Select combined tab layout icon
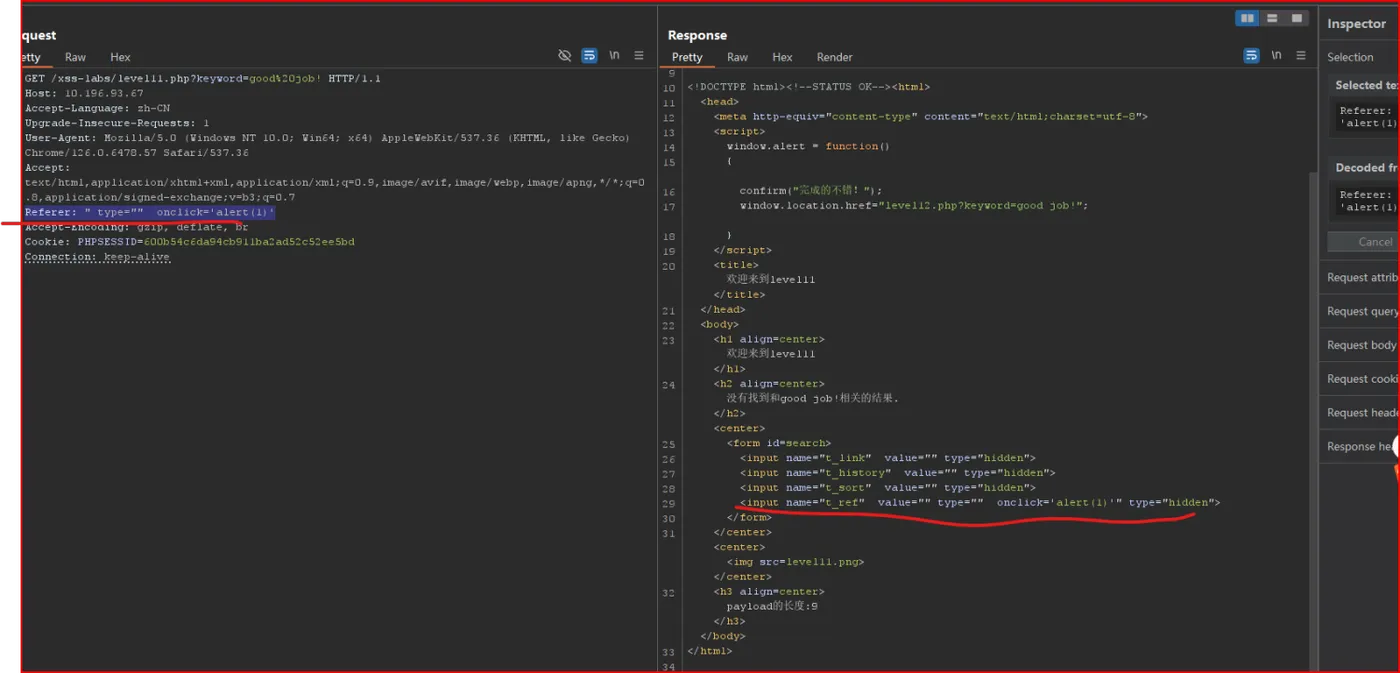This screenshot has width=1400, height=673. pyautogui.click(x=1296, y=18)
